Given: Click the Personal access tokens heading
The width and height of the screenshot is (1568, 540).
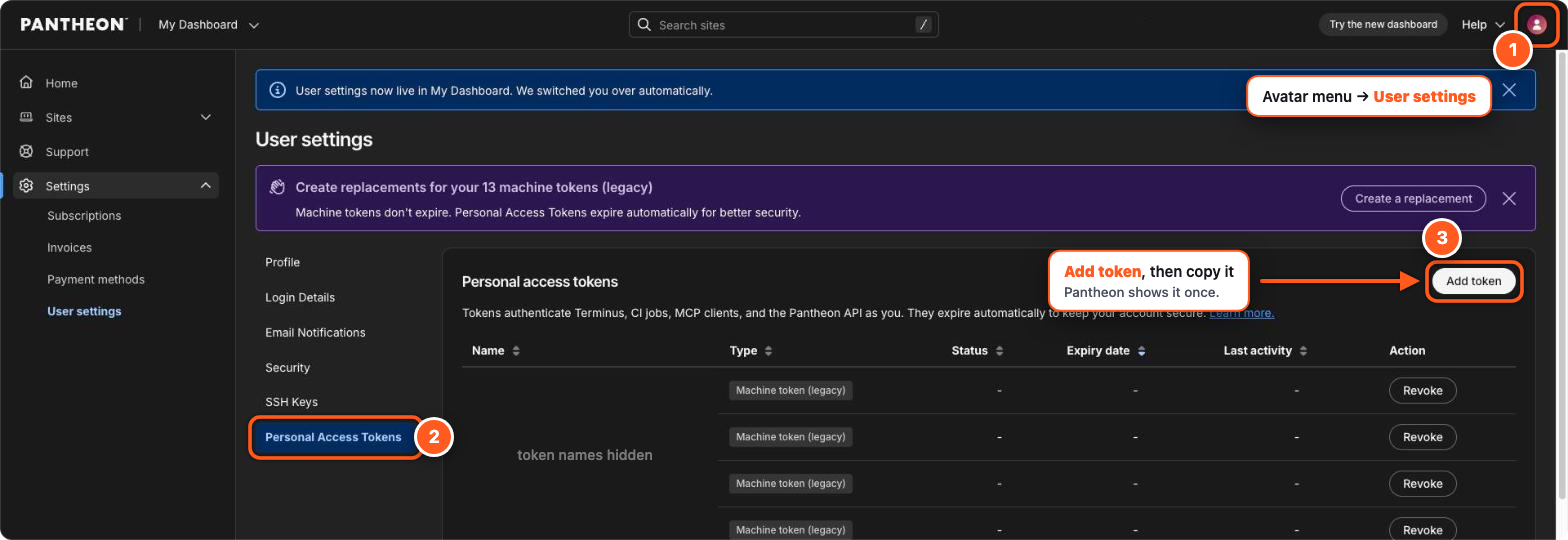Looking at the screenshot, I should (540, 282).
